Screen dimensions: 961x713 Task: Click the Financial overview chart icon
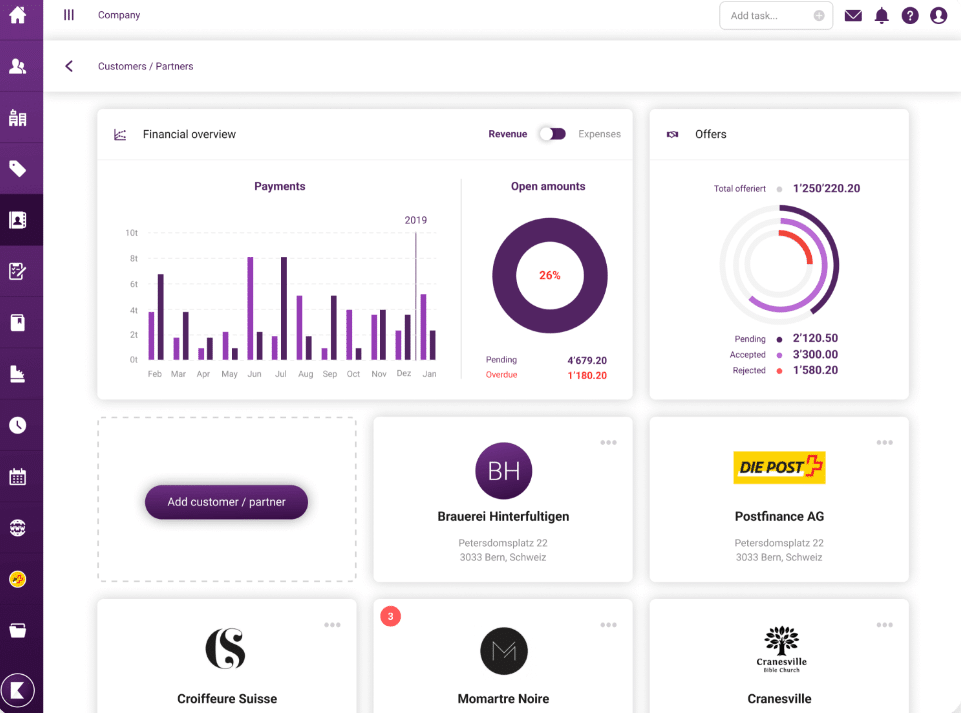[x=120, y=134]
